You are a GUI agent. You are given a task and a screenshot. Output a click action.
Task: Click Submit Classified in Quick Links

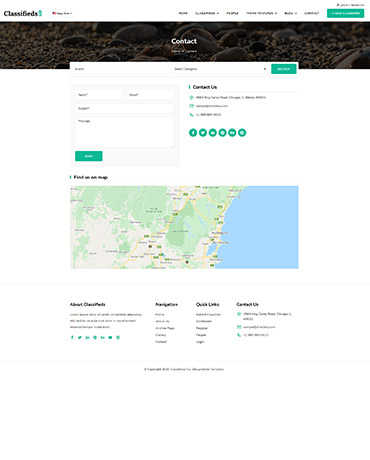[208, 315]
